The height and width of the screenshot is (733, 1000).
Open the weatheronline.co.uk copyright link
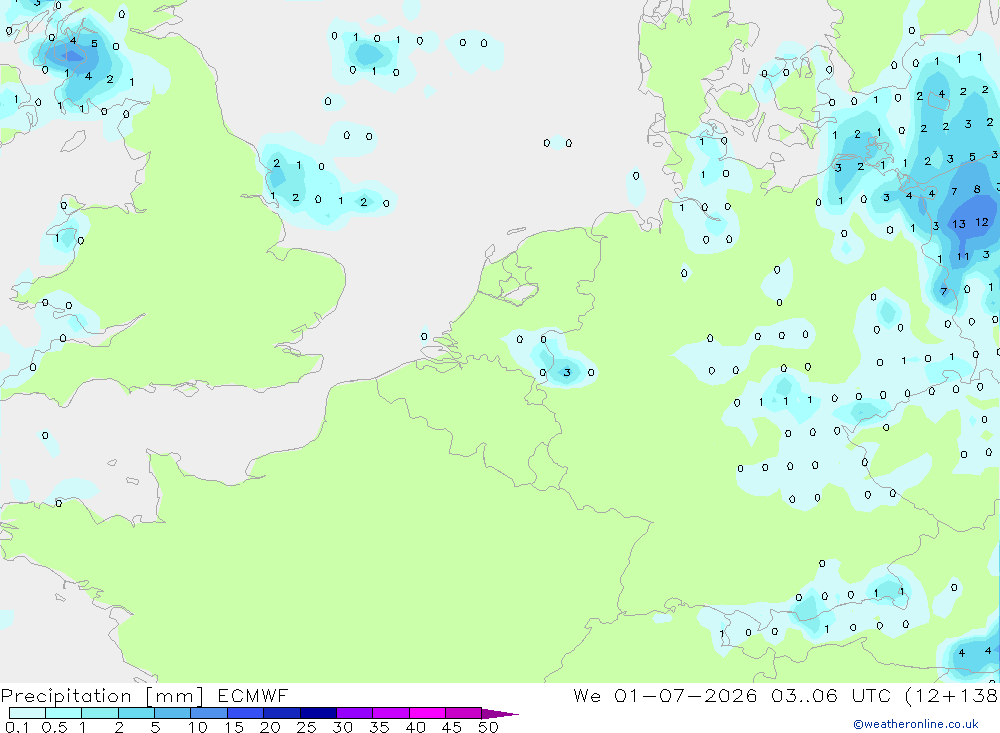click(x=916, y=724)
